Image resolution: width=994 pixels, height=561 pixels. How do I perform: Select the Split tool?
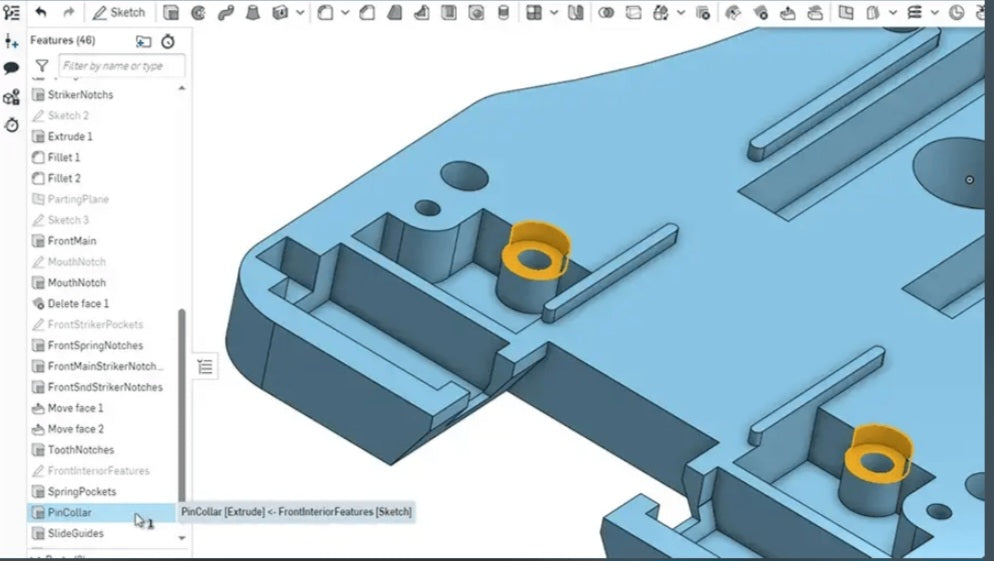pos(633,13)
